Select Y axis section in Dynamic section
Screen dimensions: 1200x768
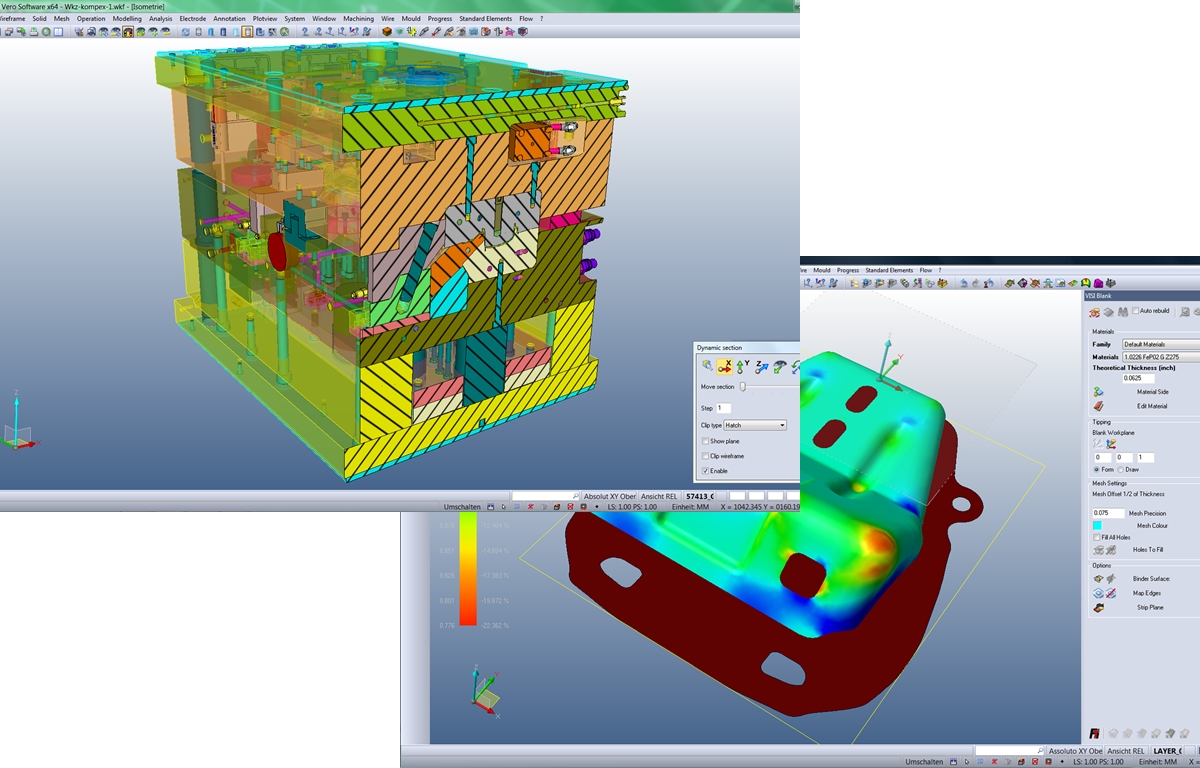click(x=743, y=367)
